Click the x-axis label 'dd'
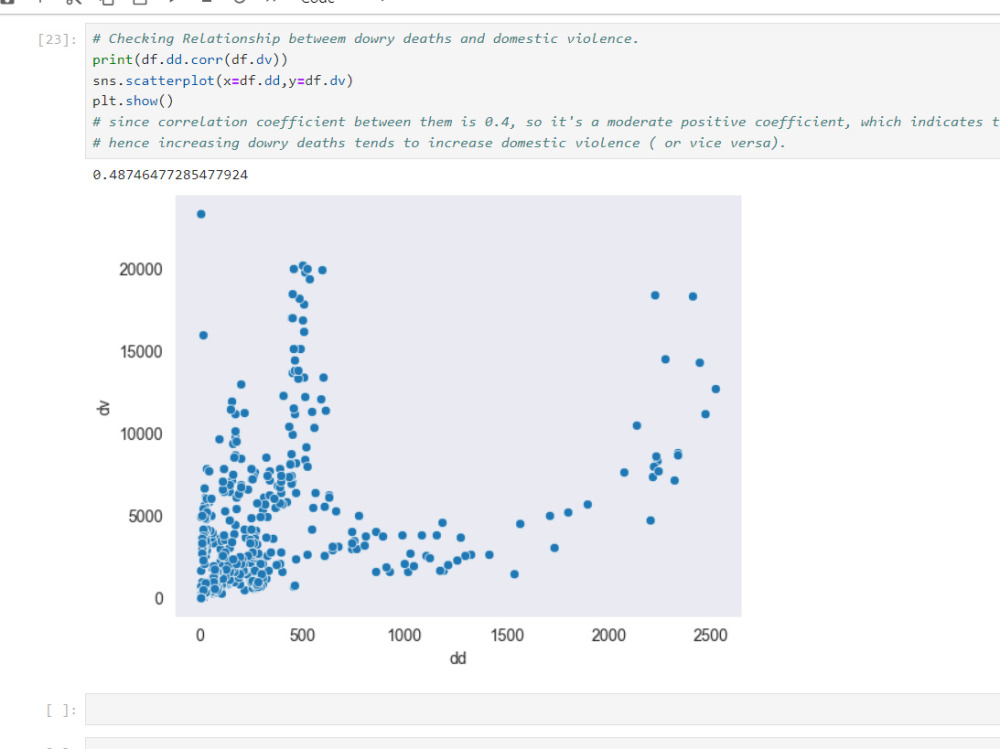1000x749 pixels. click(x=458, y=658)
